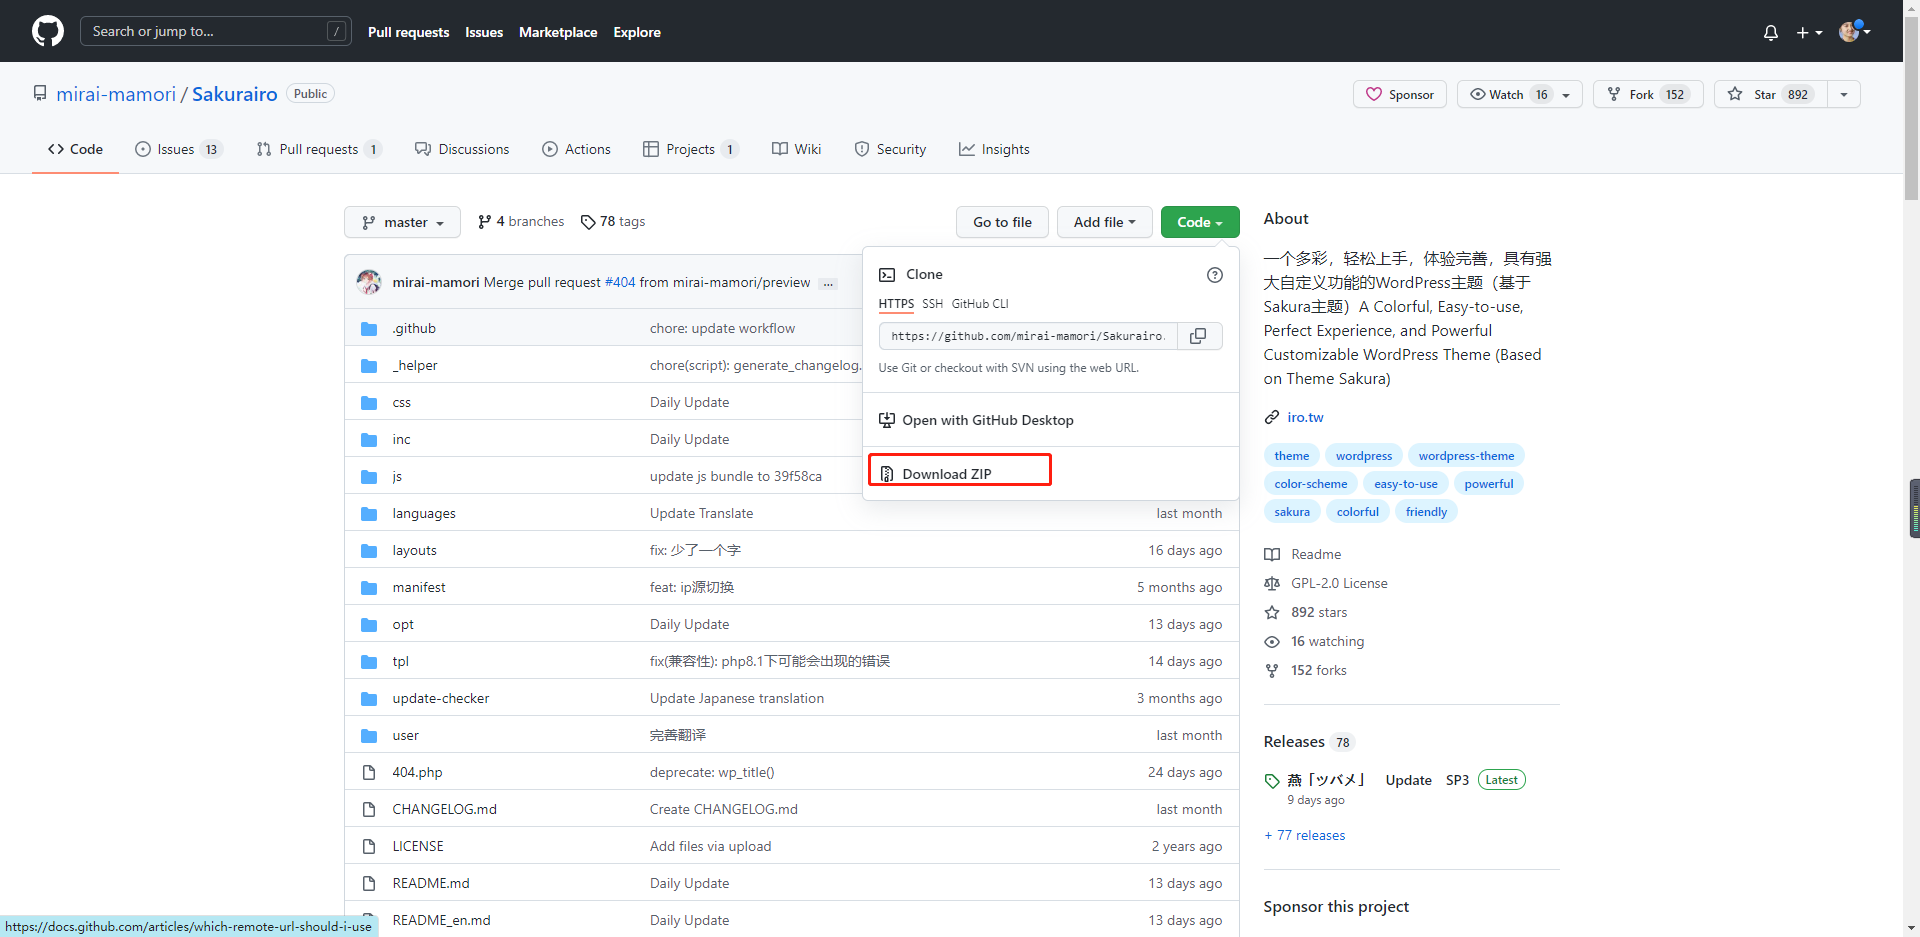Open the user avatar menu
This screenshot has height=937, width=1920.
click(x=1855, y=31)
